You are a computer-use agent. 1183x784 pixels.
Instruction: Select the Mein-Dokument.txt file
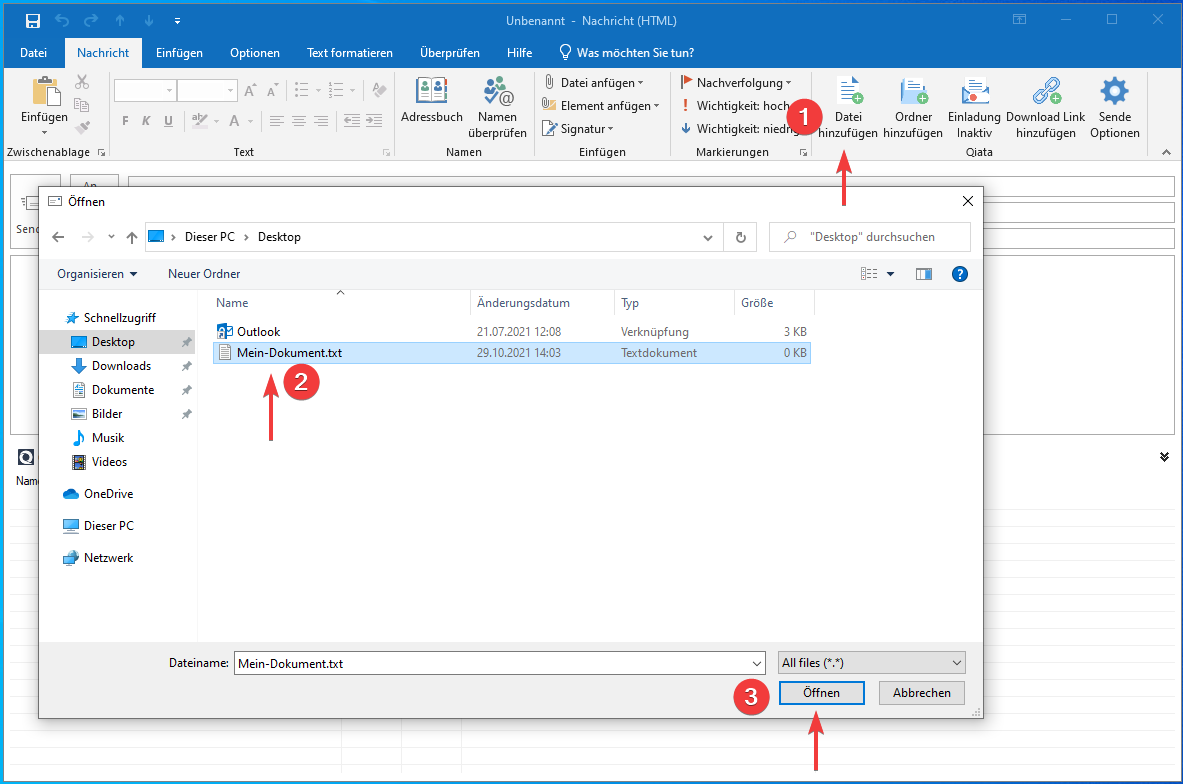289,353
